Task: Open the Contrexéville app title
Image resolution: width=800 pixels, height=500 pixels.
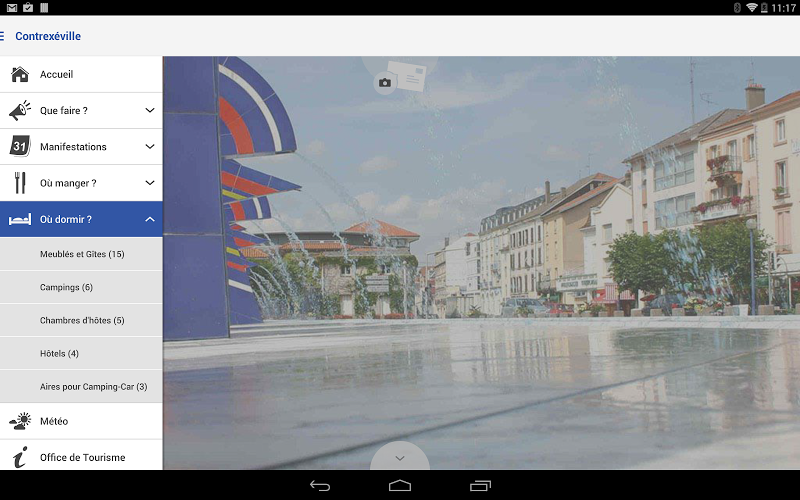Action: pyautogui.click(x=48, y=36)
